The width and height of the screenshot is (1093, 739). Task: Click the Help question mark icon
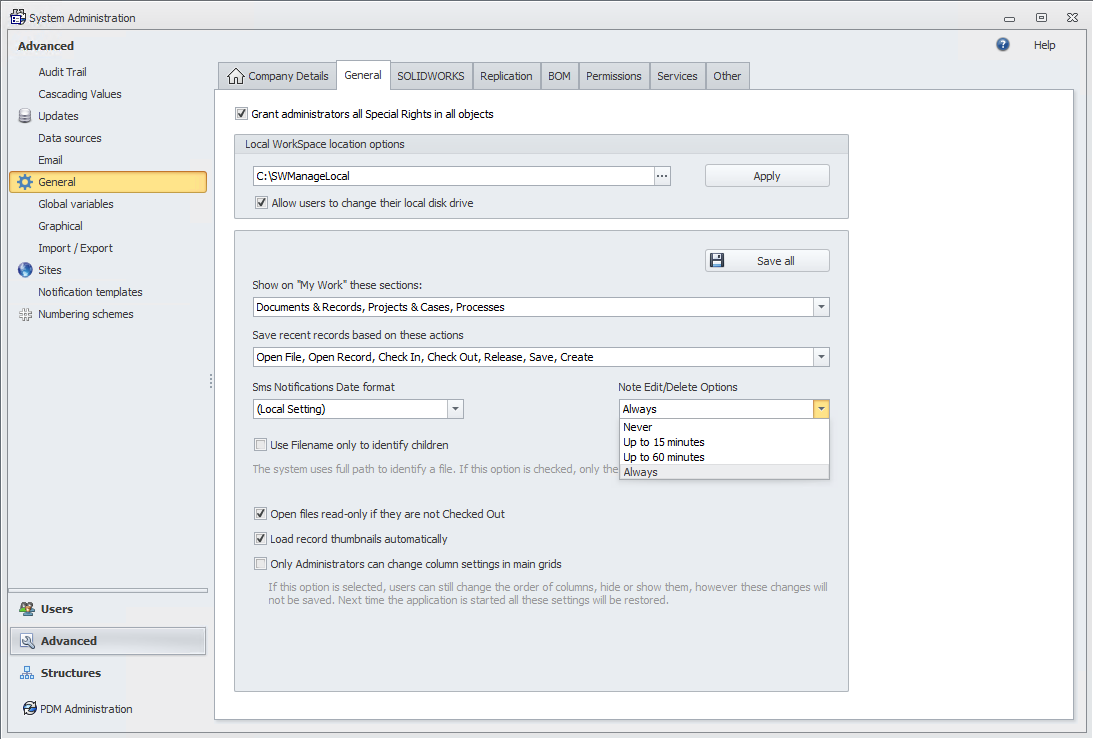(1003, 45)
